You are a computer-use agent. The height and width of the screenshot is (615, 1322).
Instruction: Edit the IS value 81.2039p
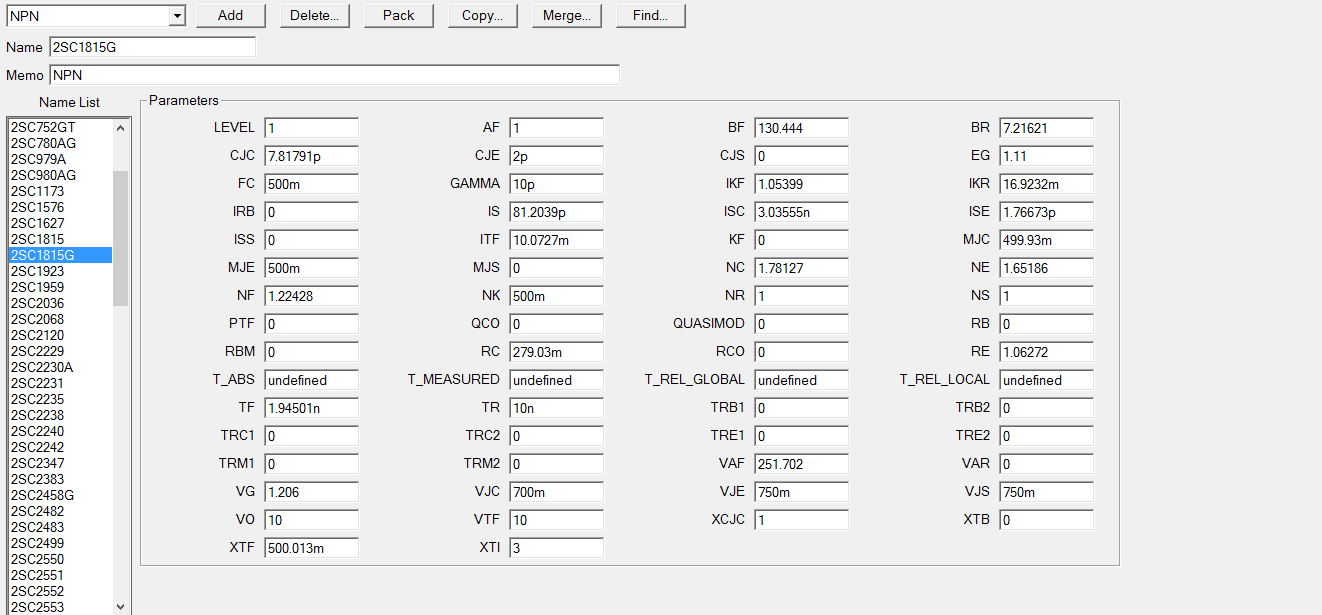(x=556, y=212)
